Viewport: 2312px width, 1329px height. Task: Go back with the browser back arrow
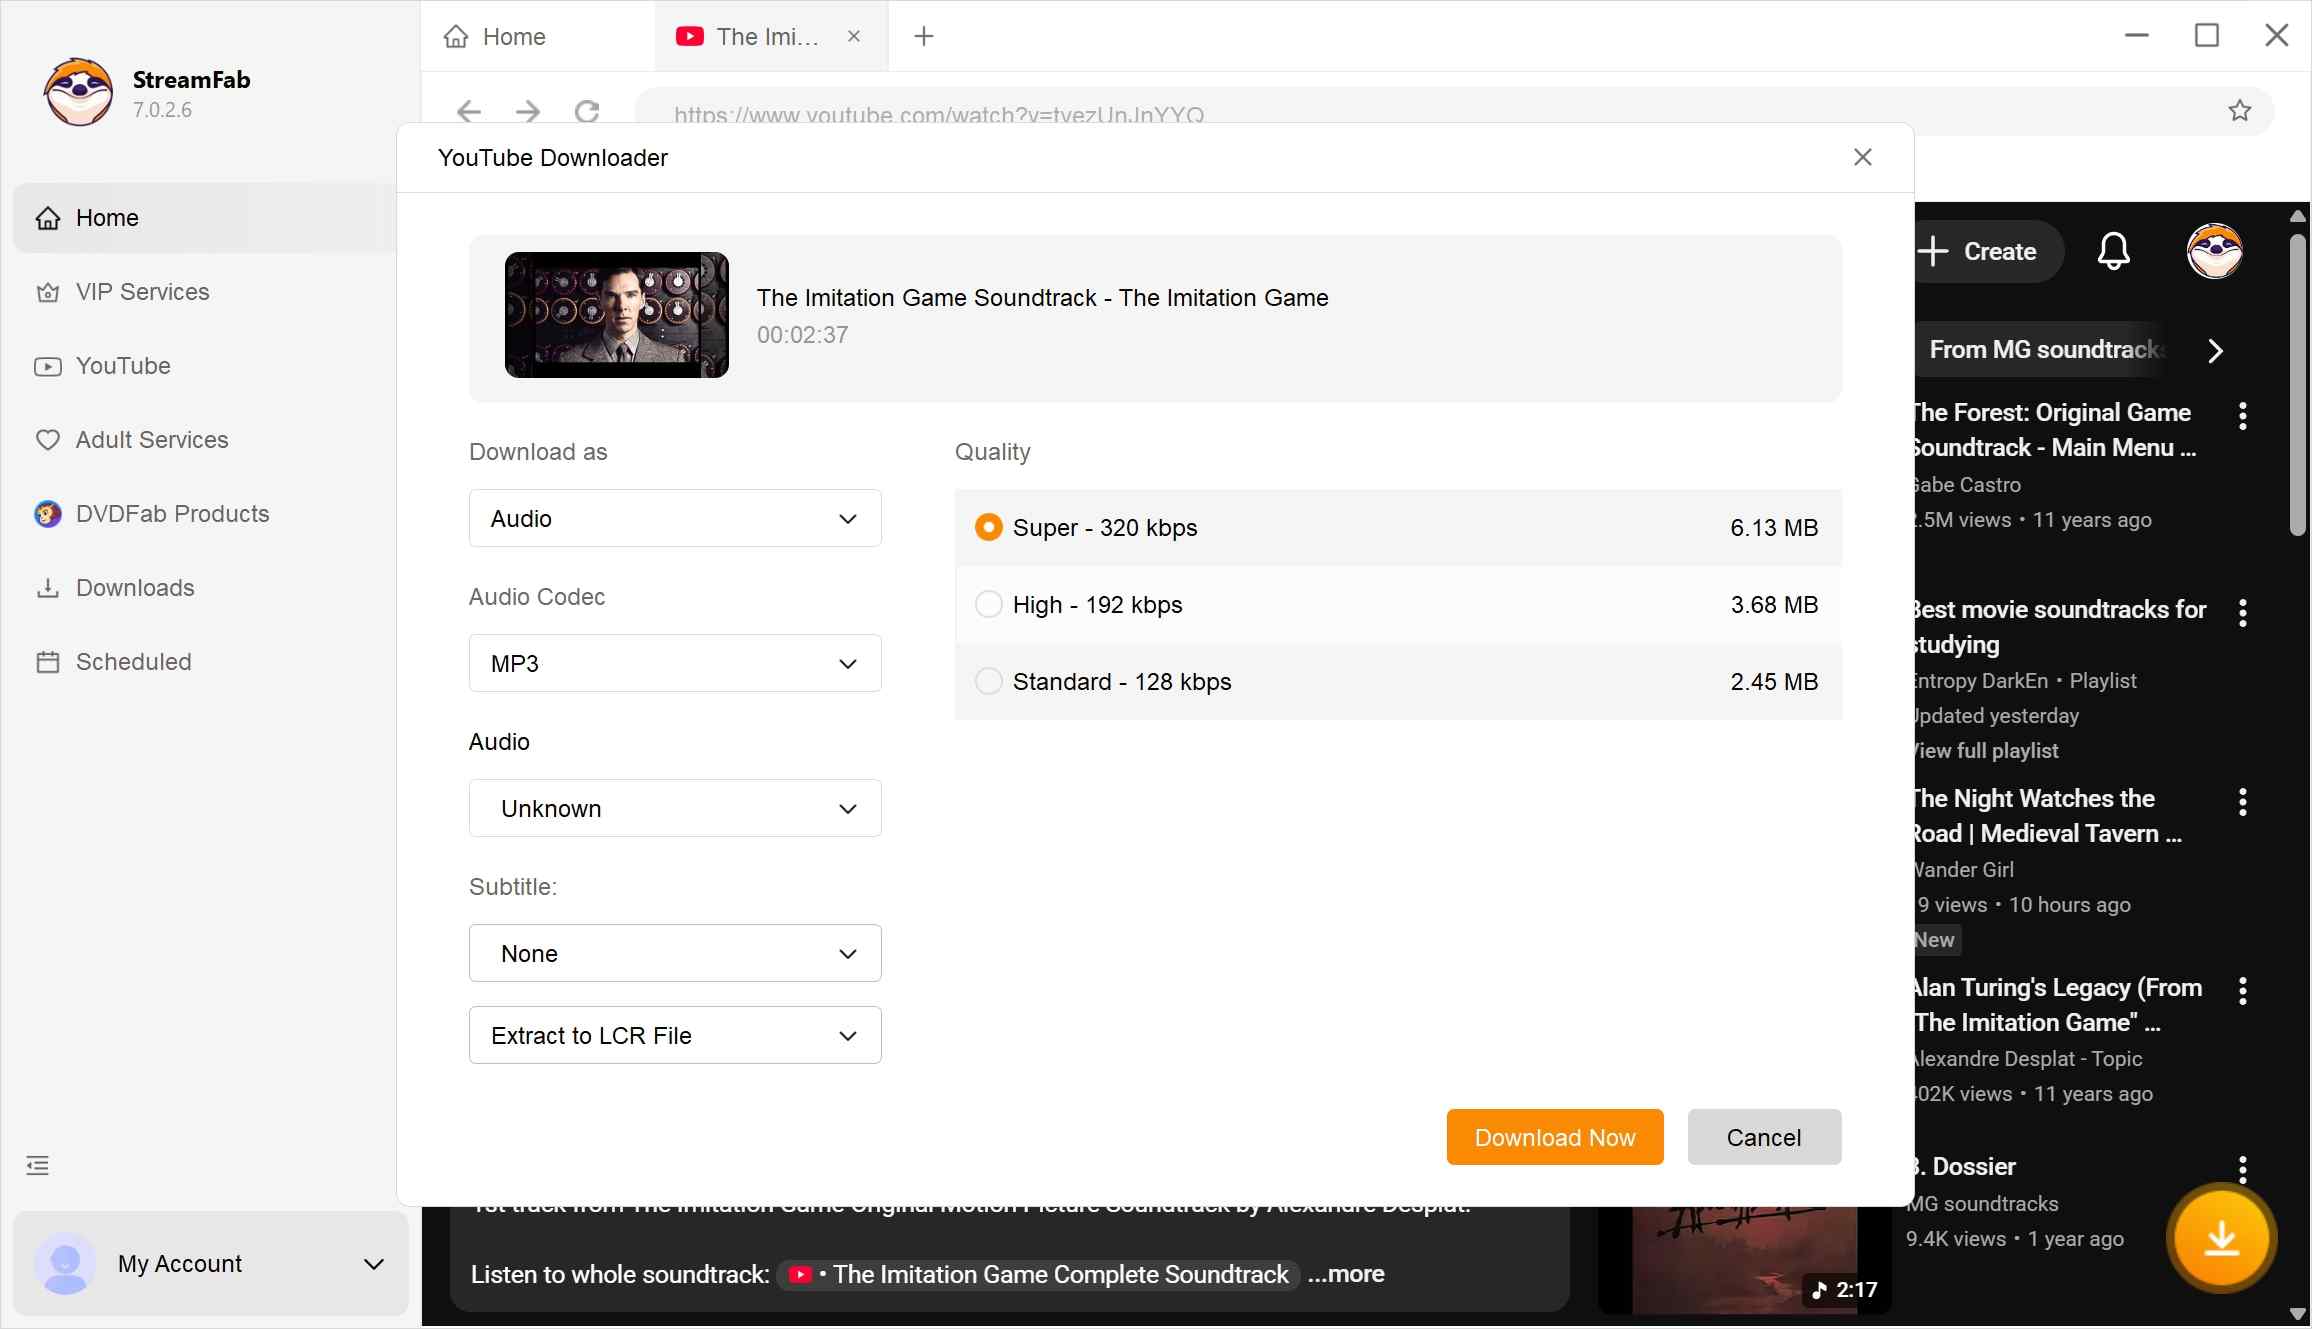[469, 112]
